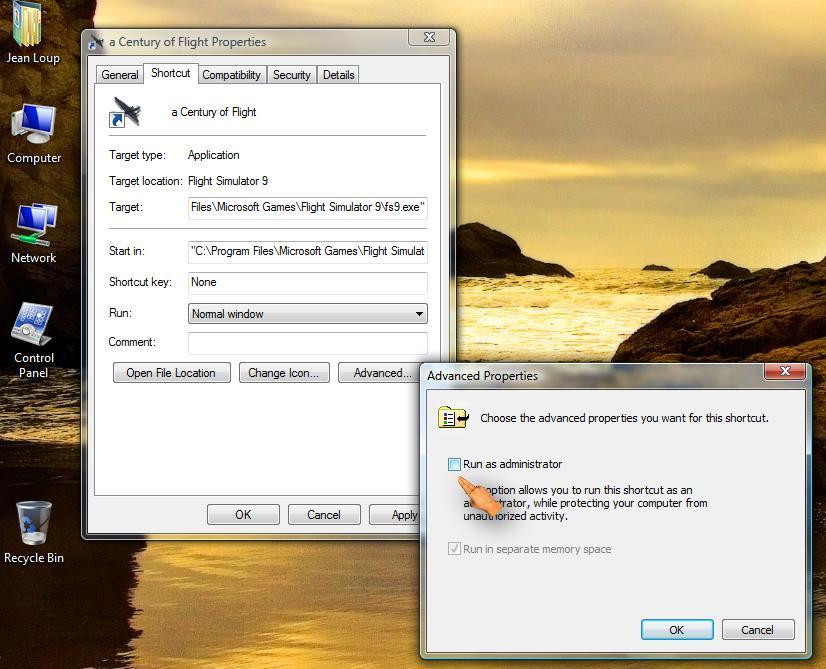Click the "Choose the advanced properties" instruction text

tap(624, 418)
